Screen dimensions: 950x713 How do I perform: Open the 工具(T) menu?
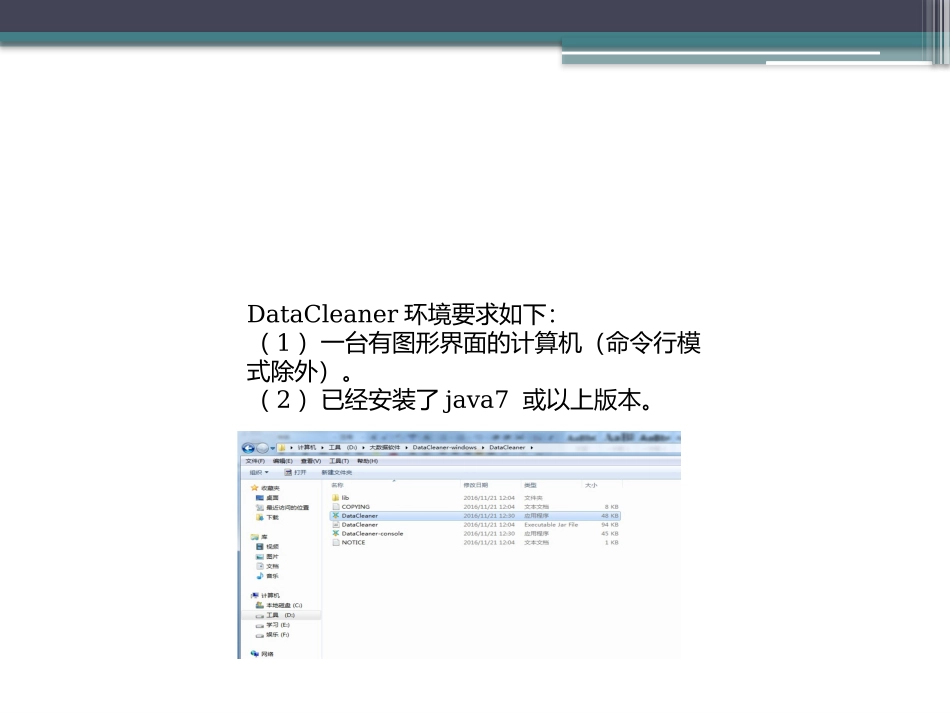click(x=339, y=461)
